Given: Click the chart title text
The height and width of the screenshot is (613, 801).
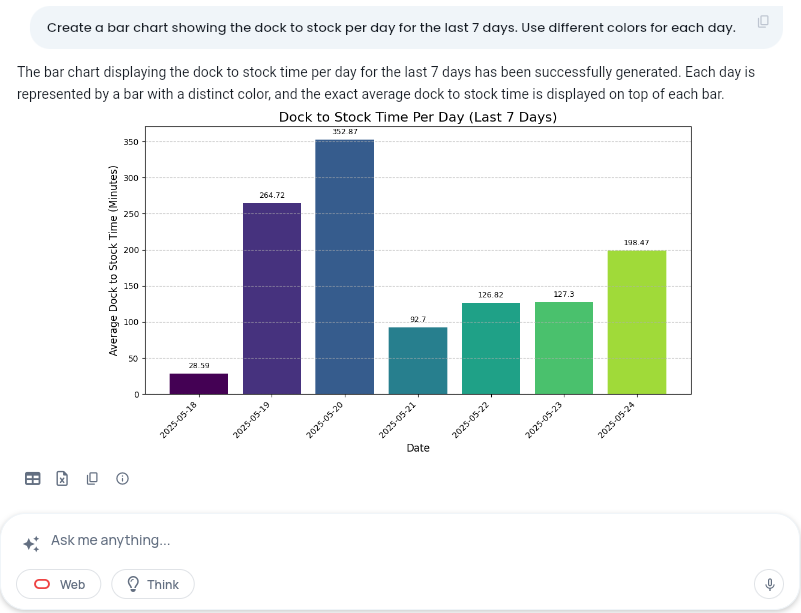Looking at the screenshot, I should click(x=417, y=117).
